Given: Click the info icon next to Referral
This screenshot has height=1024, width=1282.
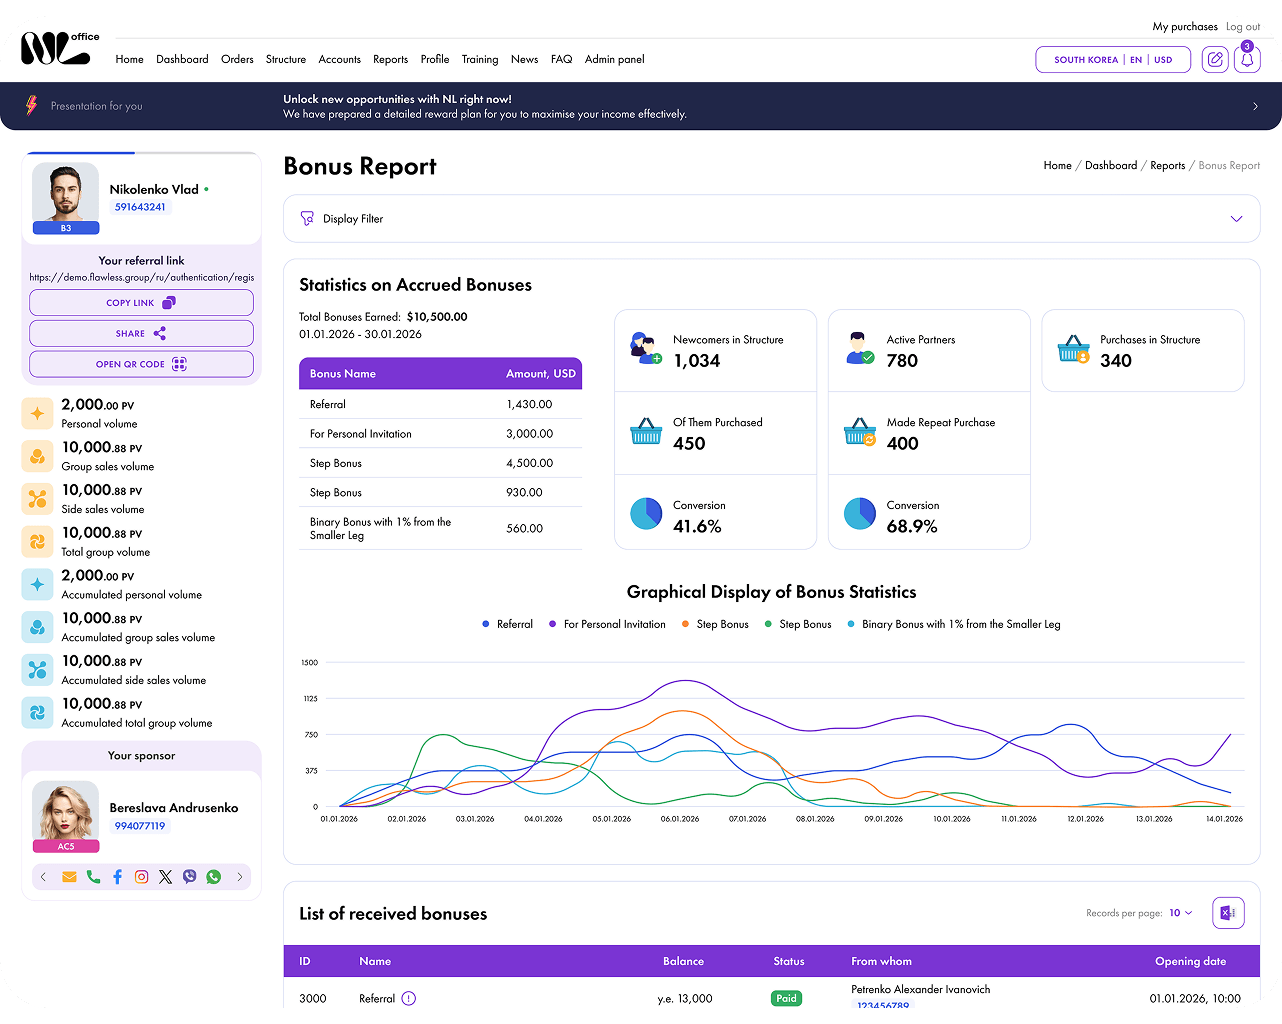Looking at the screenshot, I should click(408, 998).
